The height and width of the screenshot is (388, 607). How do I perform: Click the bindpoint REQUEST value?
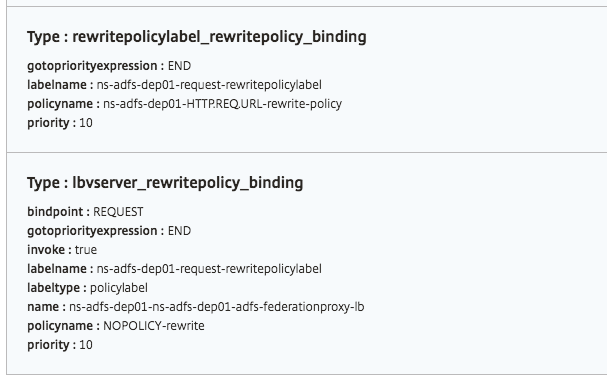(118, 212)
